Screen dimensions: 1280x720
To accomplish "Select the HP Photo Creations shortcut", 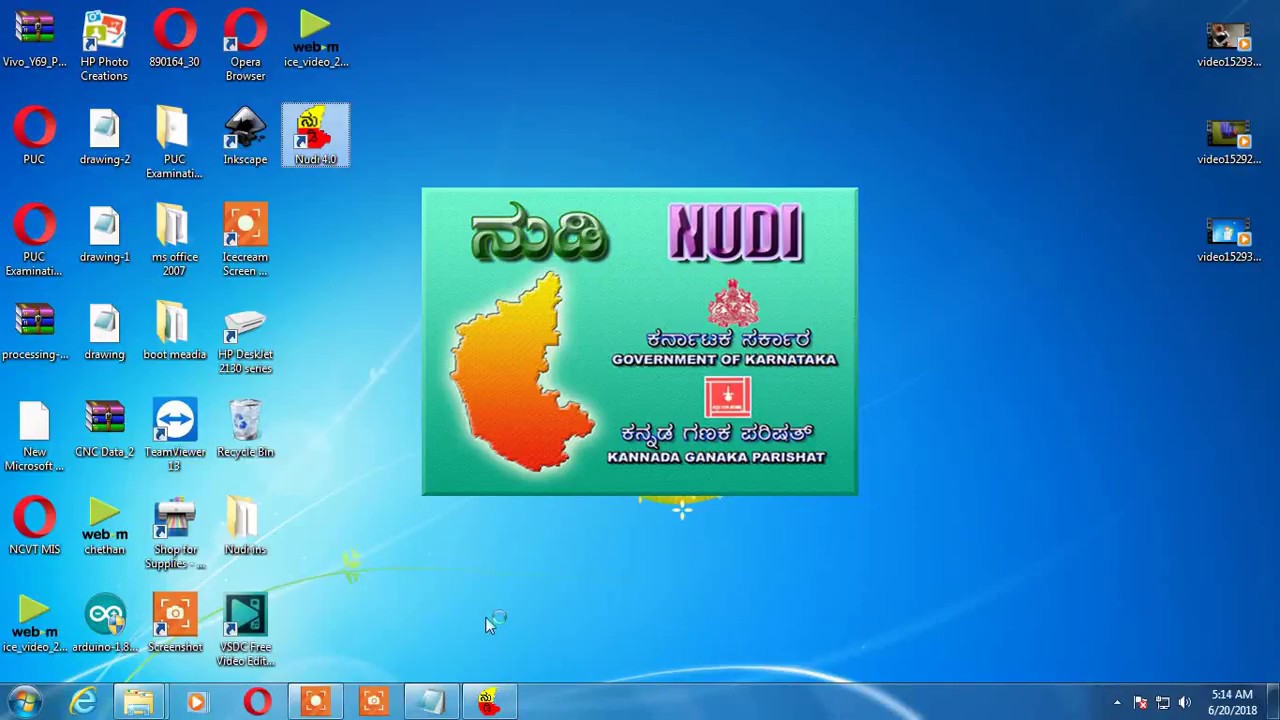I will 104,44.
